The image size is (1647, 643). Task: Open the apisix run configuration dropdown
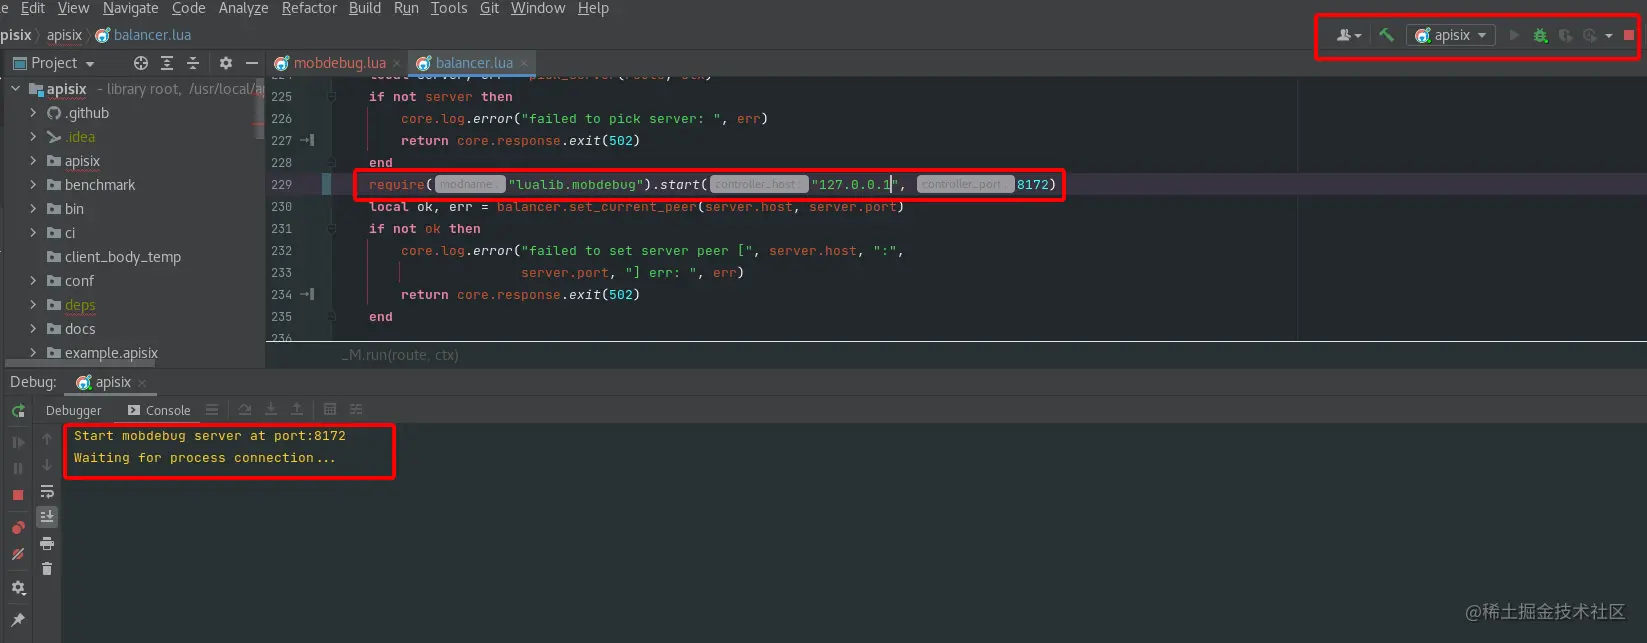1451,35
